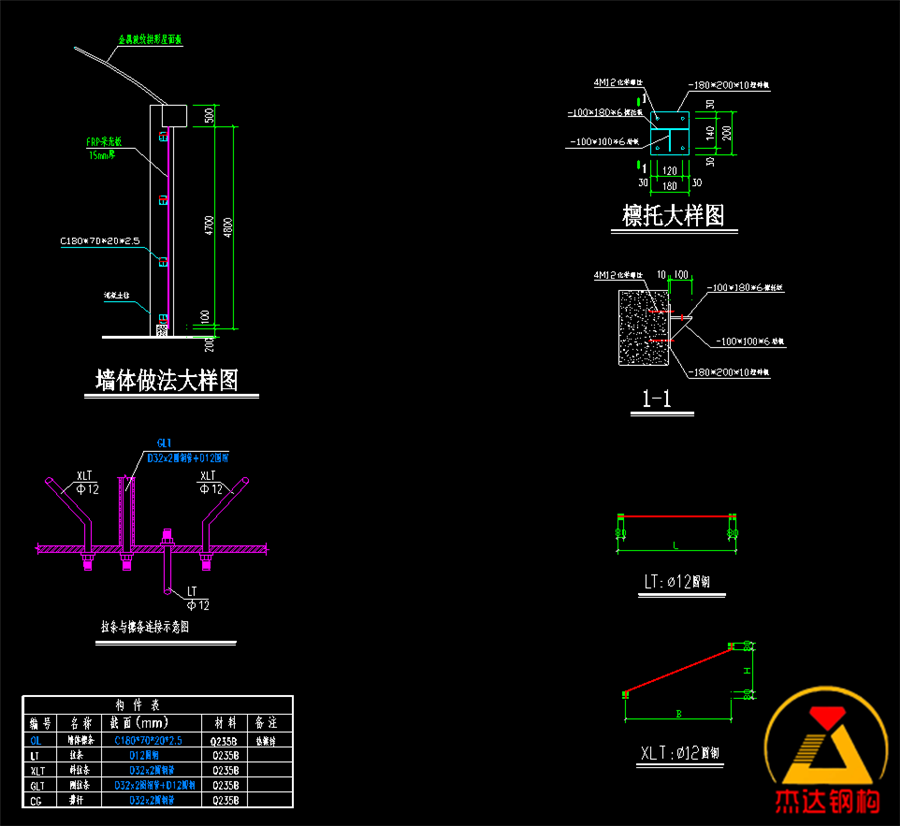
Task: Click the 材料 column header
Action: 225,723
